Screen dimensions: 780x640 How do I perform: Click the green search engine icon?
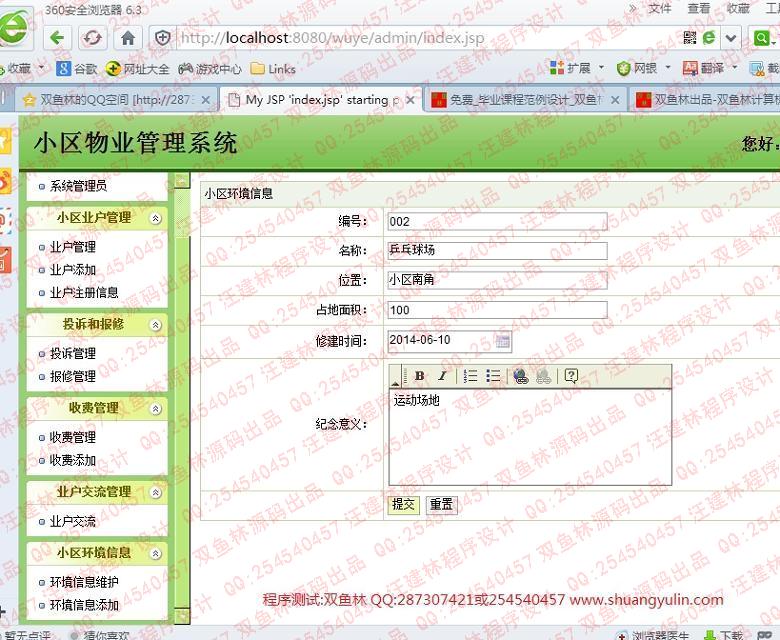point(761,38)
